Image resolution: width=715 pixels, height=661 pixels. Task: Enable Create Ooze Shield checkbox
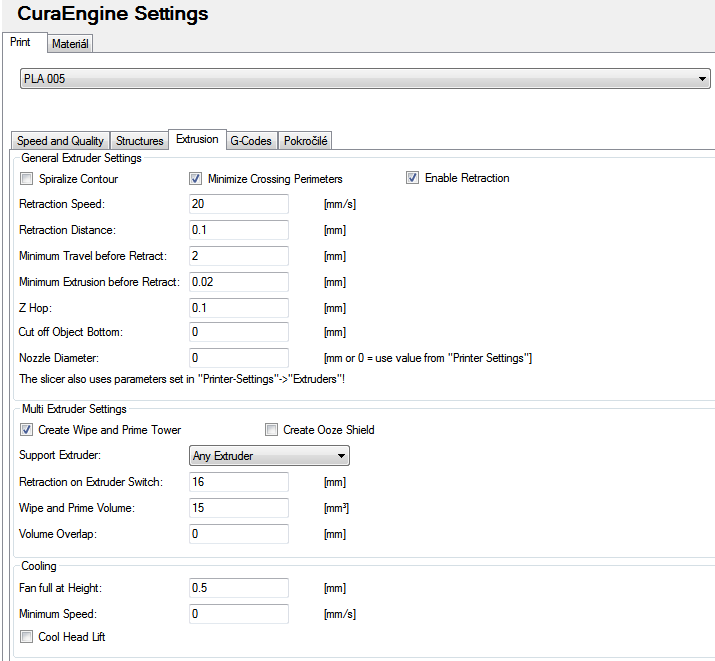coord(272,430)
